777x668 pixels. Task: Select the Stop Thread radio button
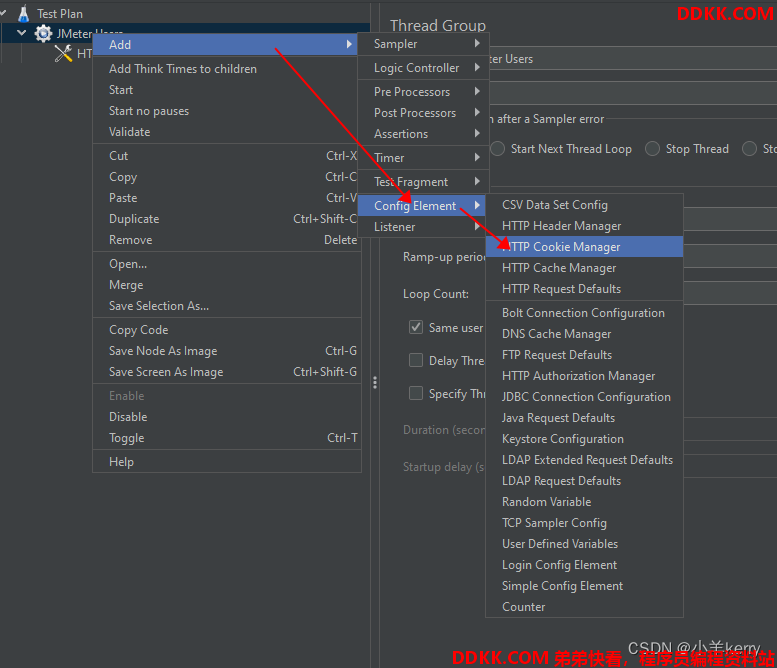[x=652, y=149]
